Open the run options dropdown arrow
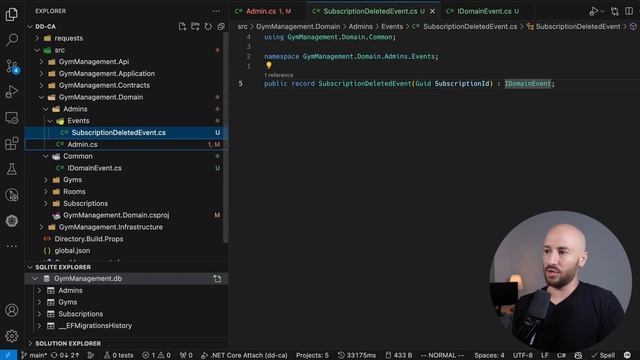The width and height of the screenshot is (640, 360). click(602, 11)
